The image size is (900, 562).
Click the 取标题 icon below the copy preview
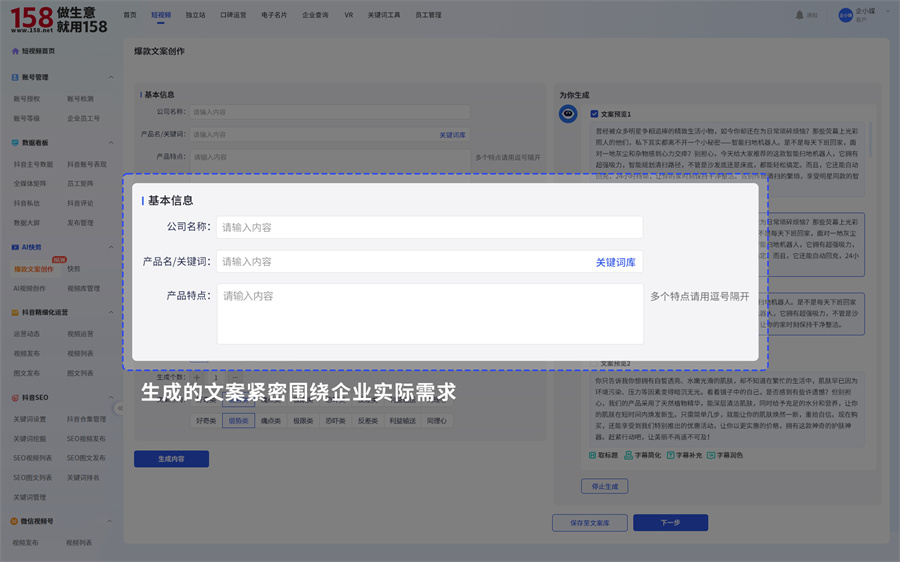click(593, 455)
